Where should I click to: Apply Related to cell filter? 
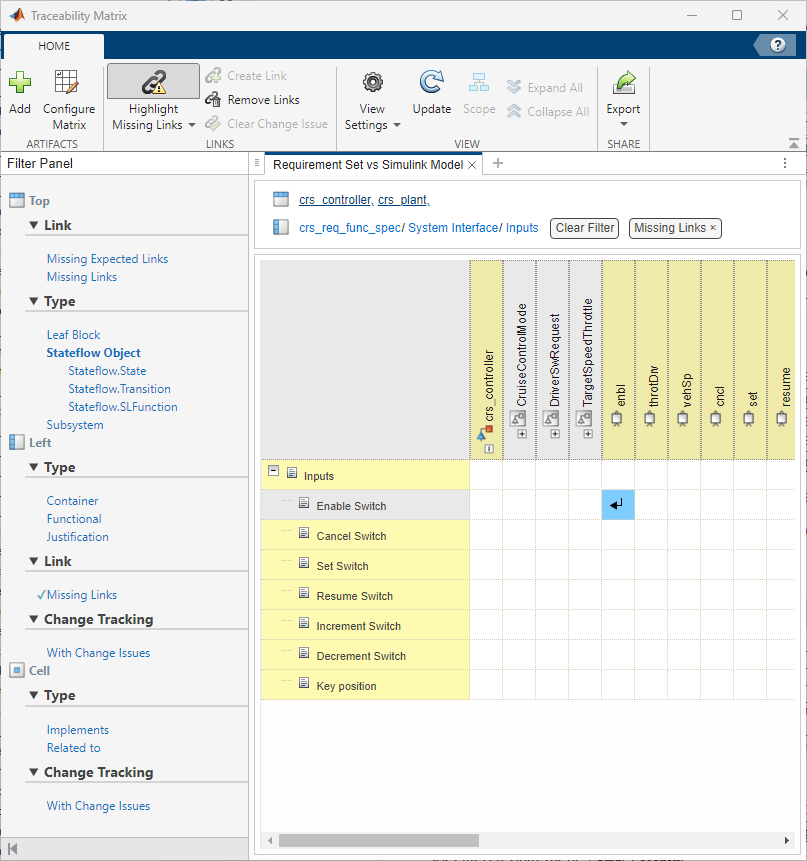tap(74, 748)
